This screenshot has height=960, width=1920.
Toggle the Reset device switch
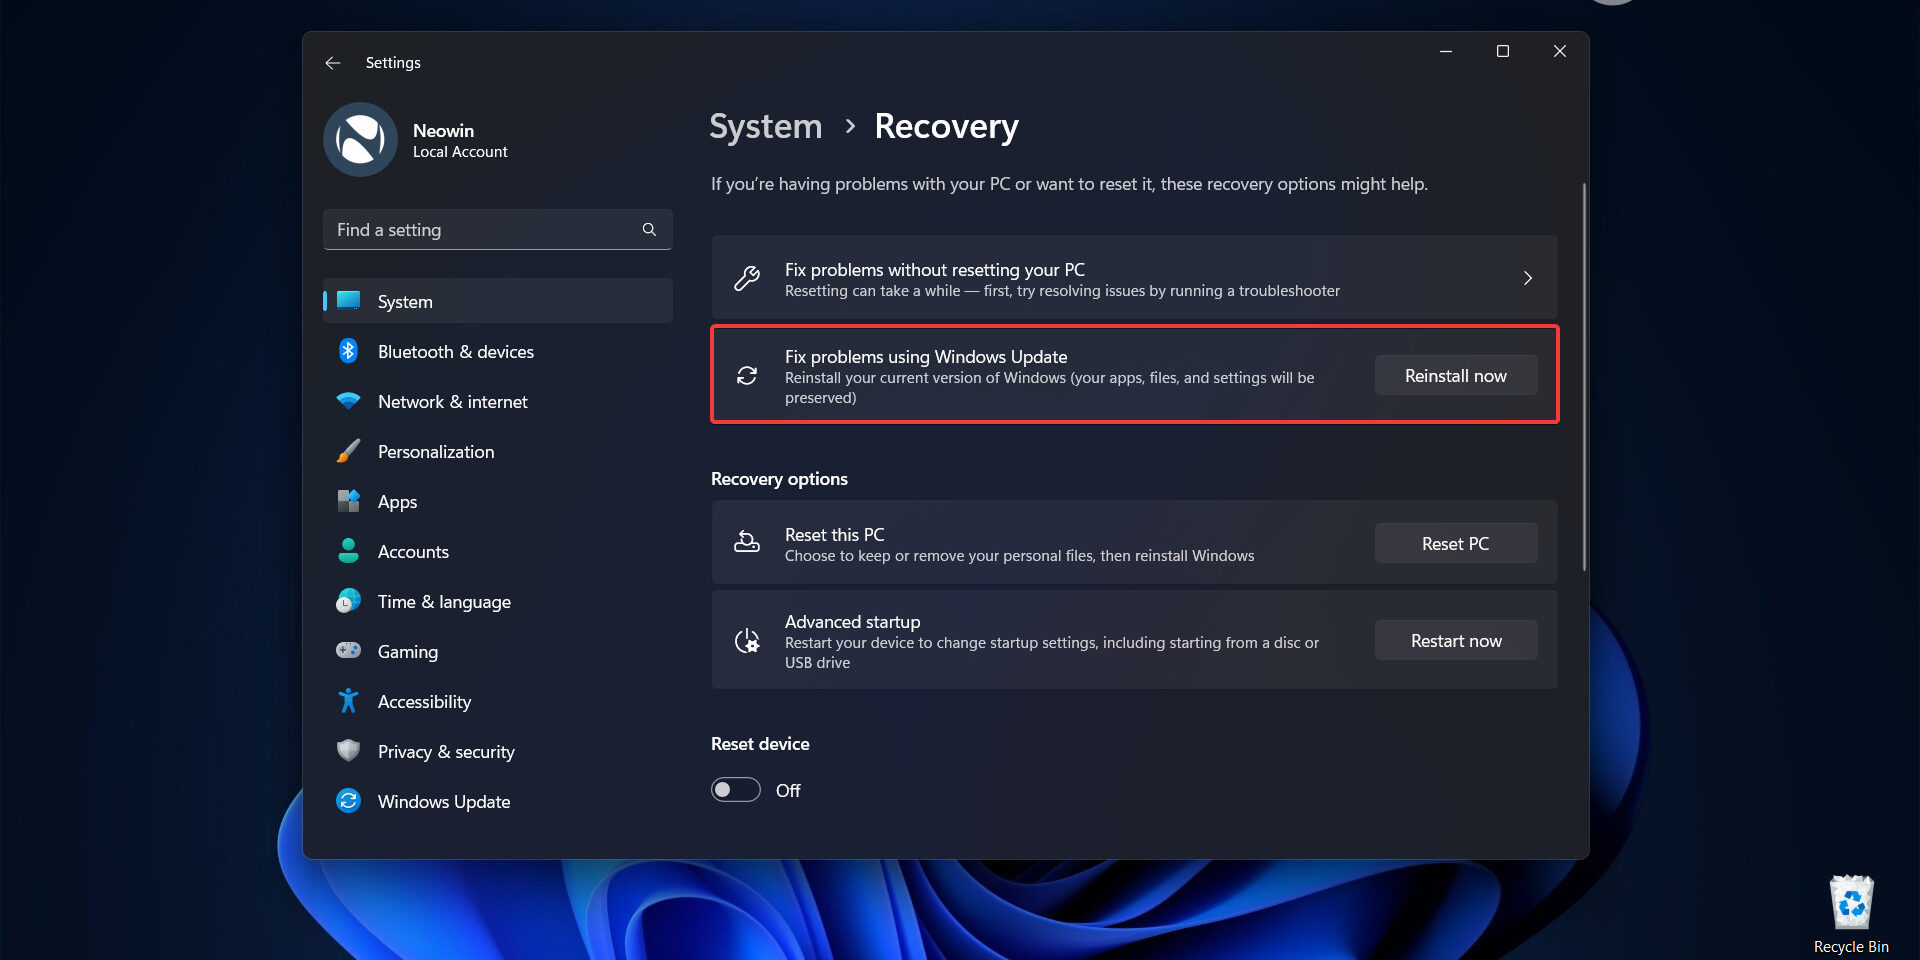tap(736, 790)
